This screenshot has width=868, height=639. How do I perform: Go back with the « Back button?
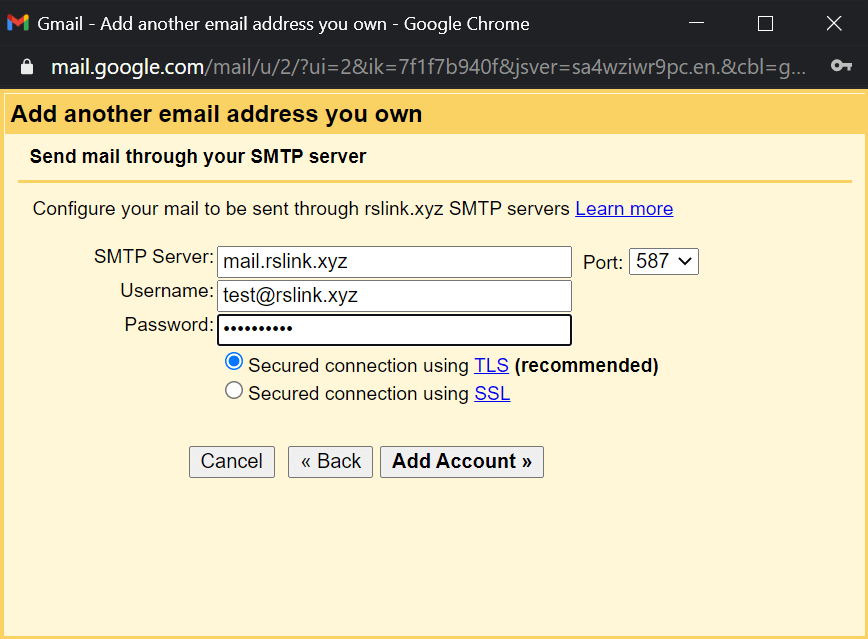tap(330, 462)
